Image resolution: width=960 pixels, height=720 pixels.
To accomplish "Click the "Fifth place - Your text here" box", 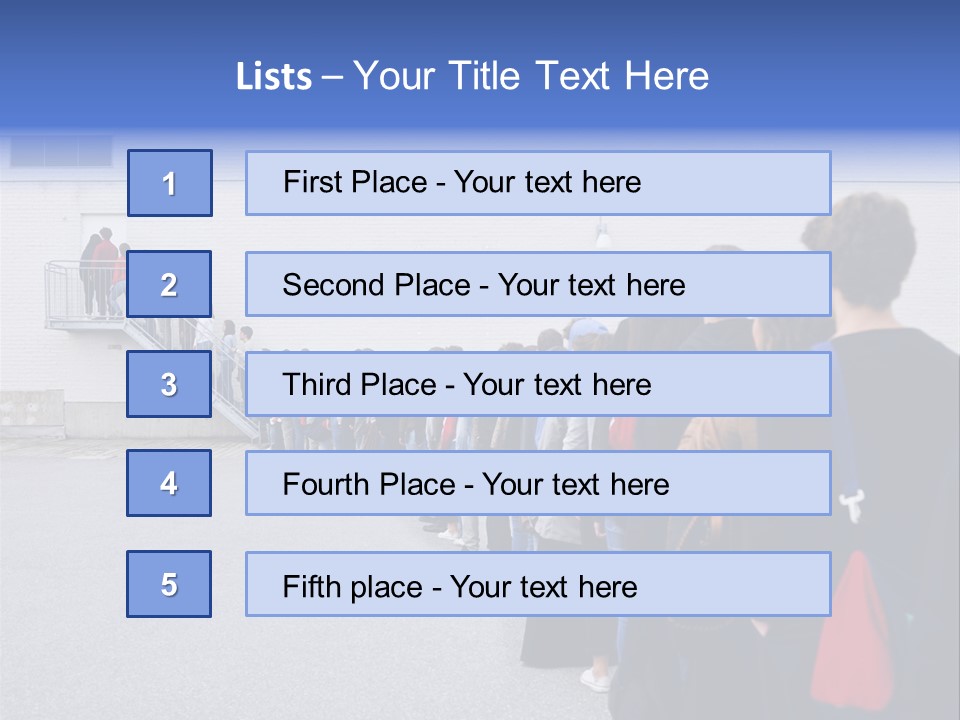I will click(x=538, y=585).
